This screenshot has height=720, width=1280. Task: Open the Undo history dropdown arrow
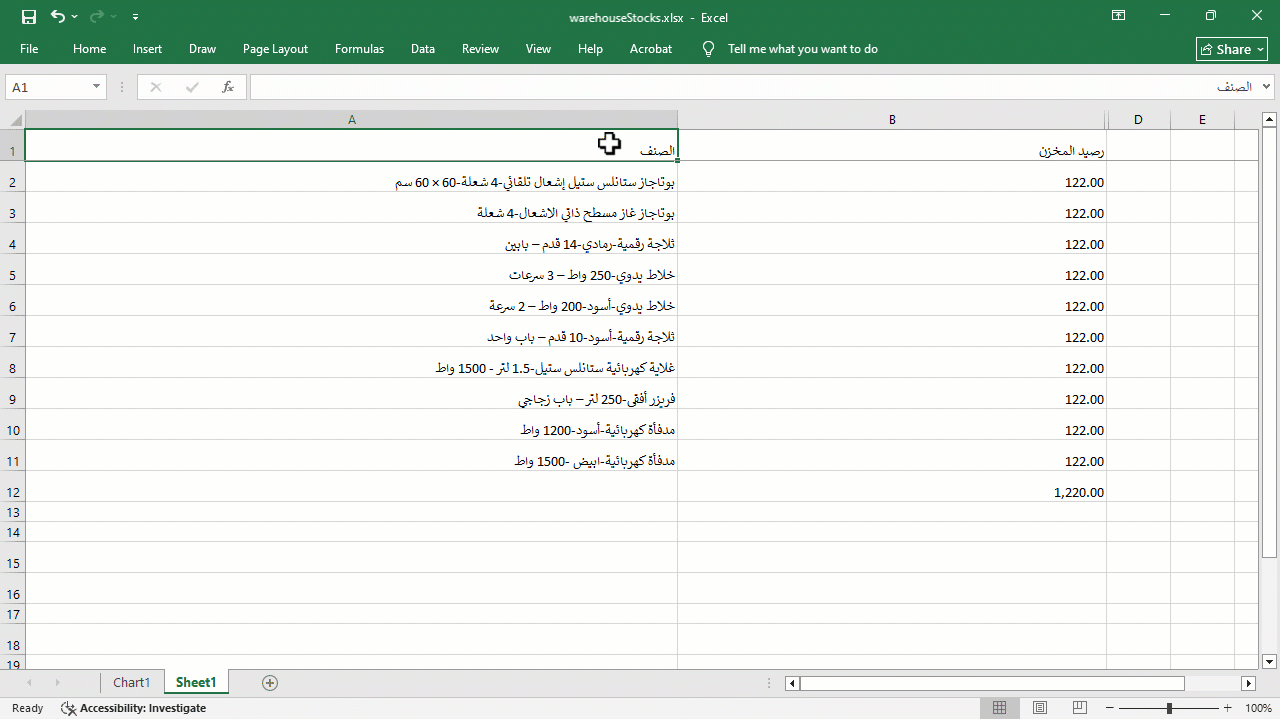click(74, 17)
